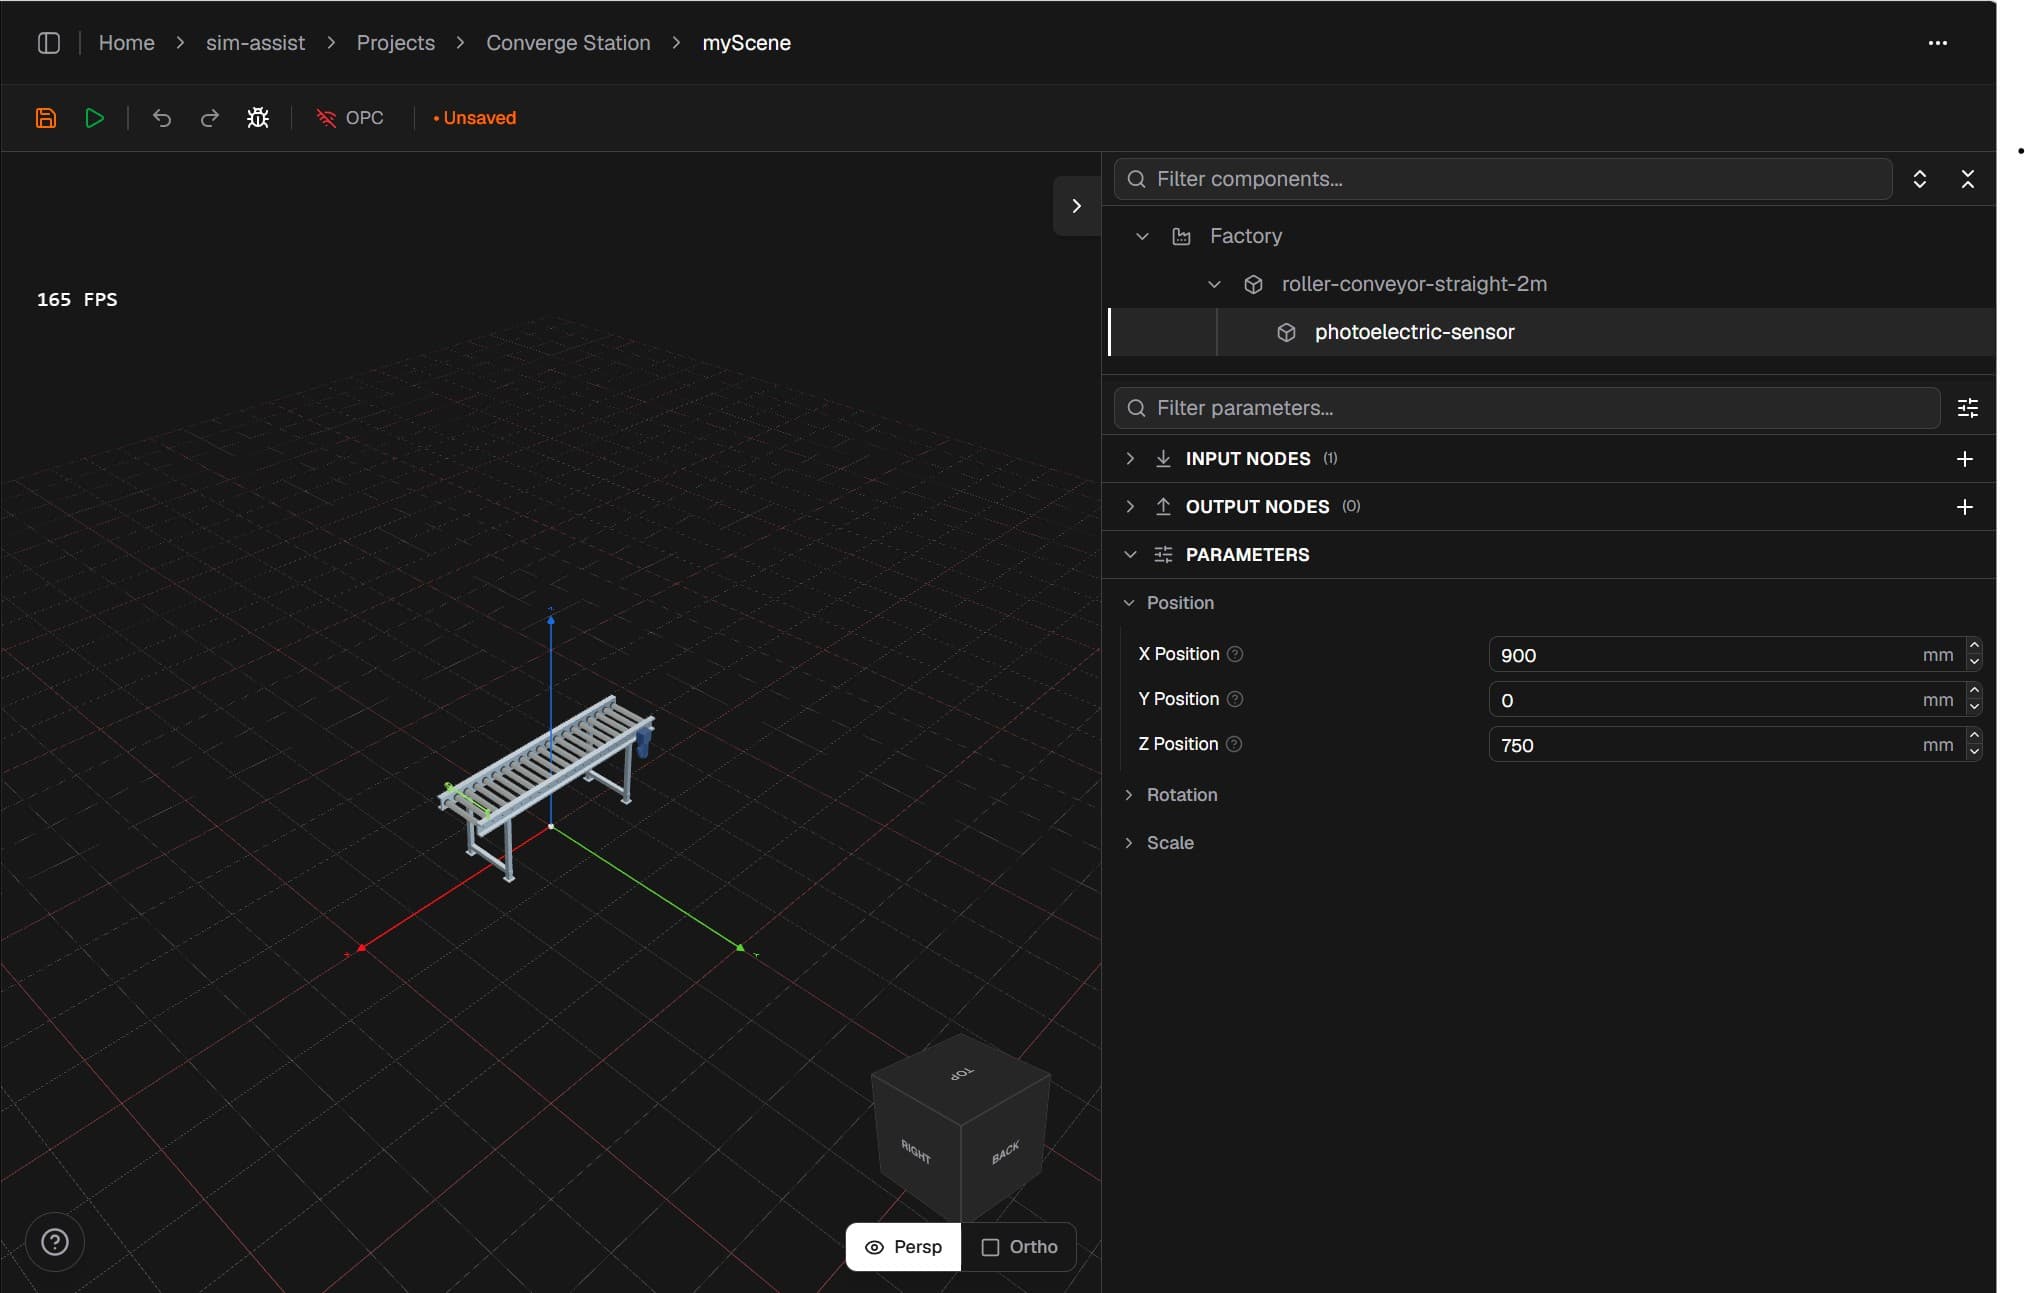This screenshot has width=2025, height=1293.
Task: Collapse the Position parameter group
Action: point(1128,602)
